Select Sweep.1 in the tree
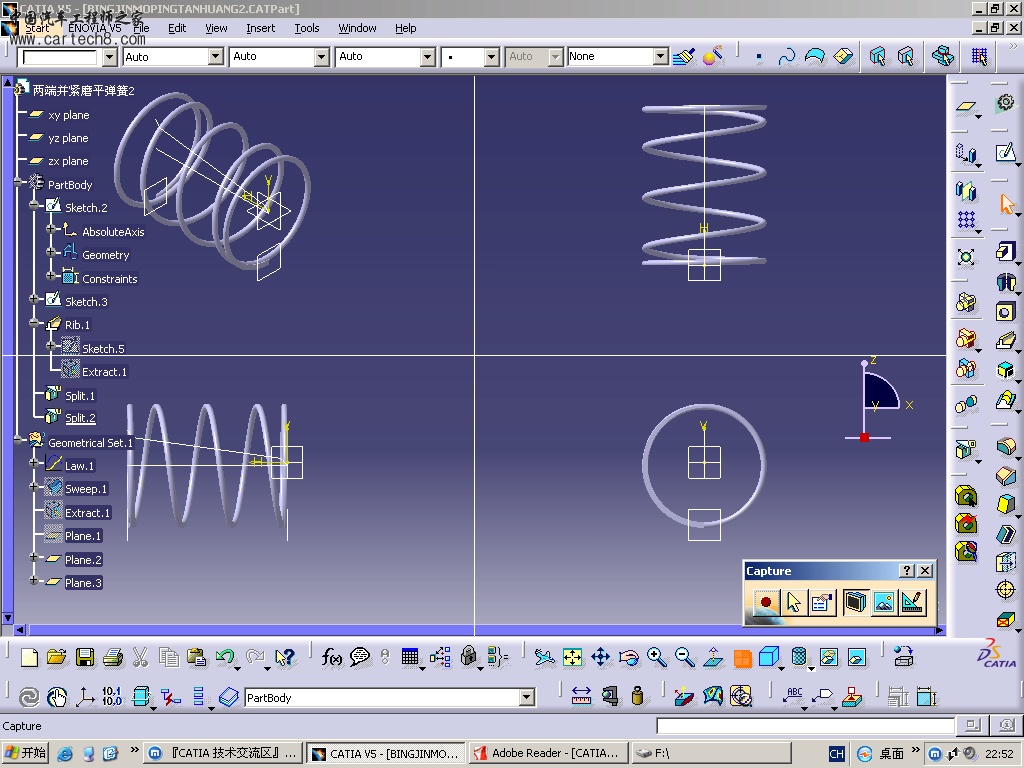The image size is (1024, 768). coord(86,488)
